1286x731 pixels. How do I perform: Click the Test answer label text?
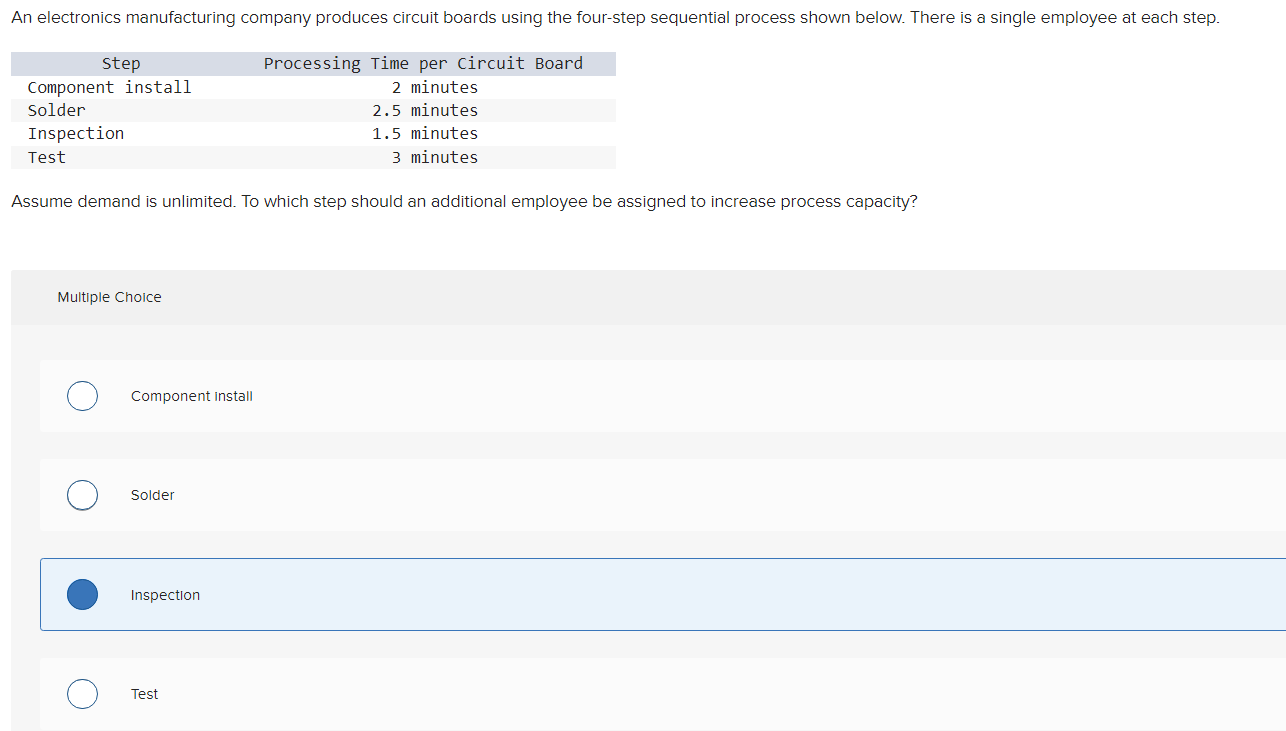click(x=144, y=694)
